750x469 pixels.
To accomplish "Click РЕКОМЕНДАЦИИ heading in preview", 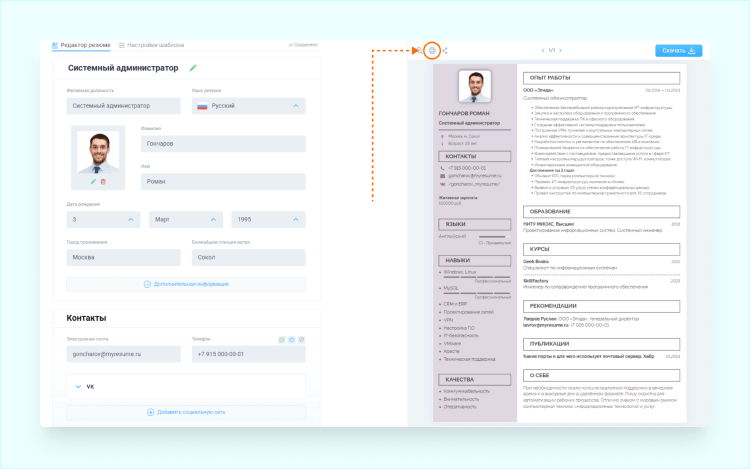I will click(x=601, y=306).
